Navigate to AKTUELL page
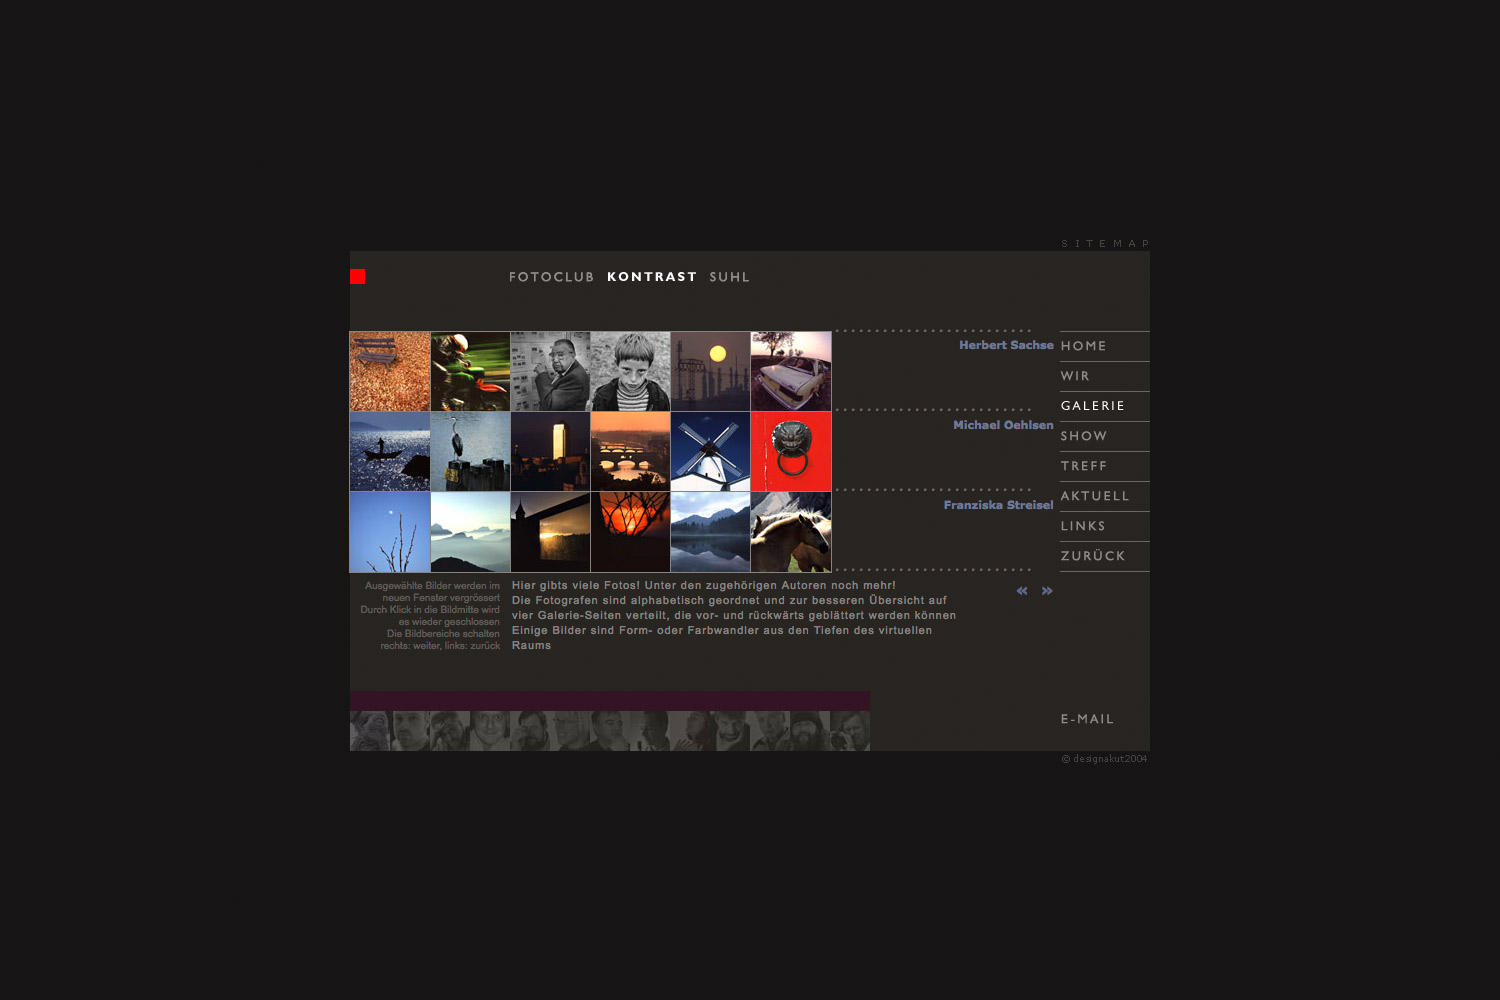The height and width of the screenshot is (1000, 1500). [x=1095, y=496]
